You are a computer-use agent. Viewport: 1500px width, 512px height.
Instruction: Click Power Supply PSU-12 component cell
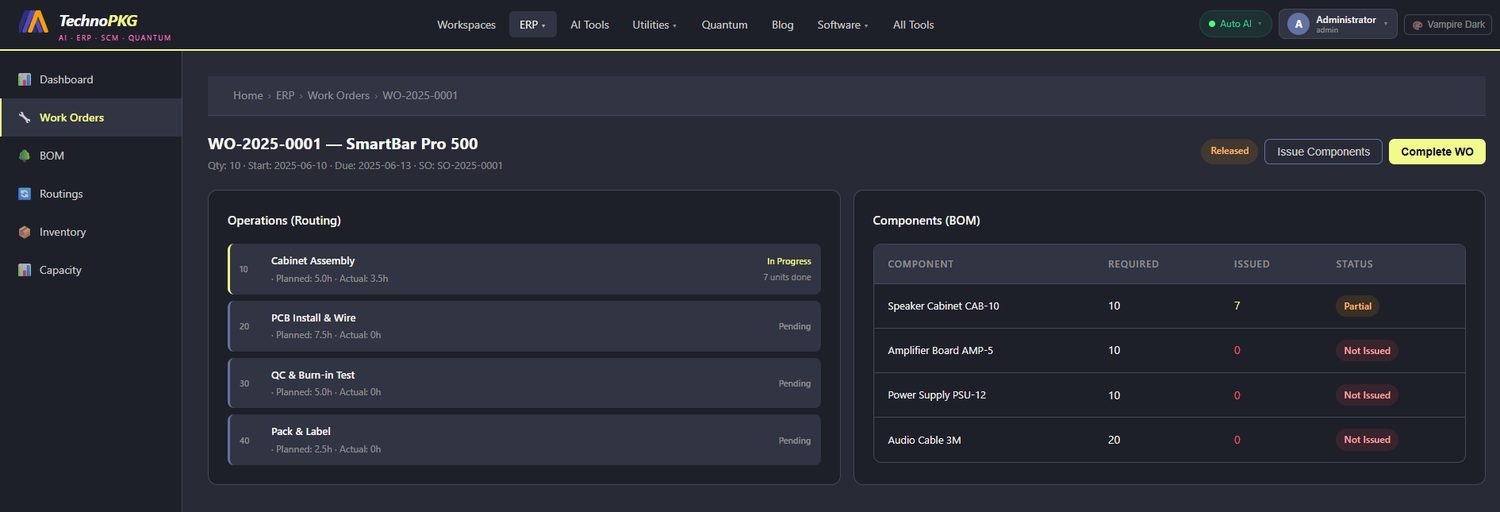pos(937,395)
